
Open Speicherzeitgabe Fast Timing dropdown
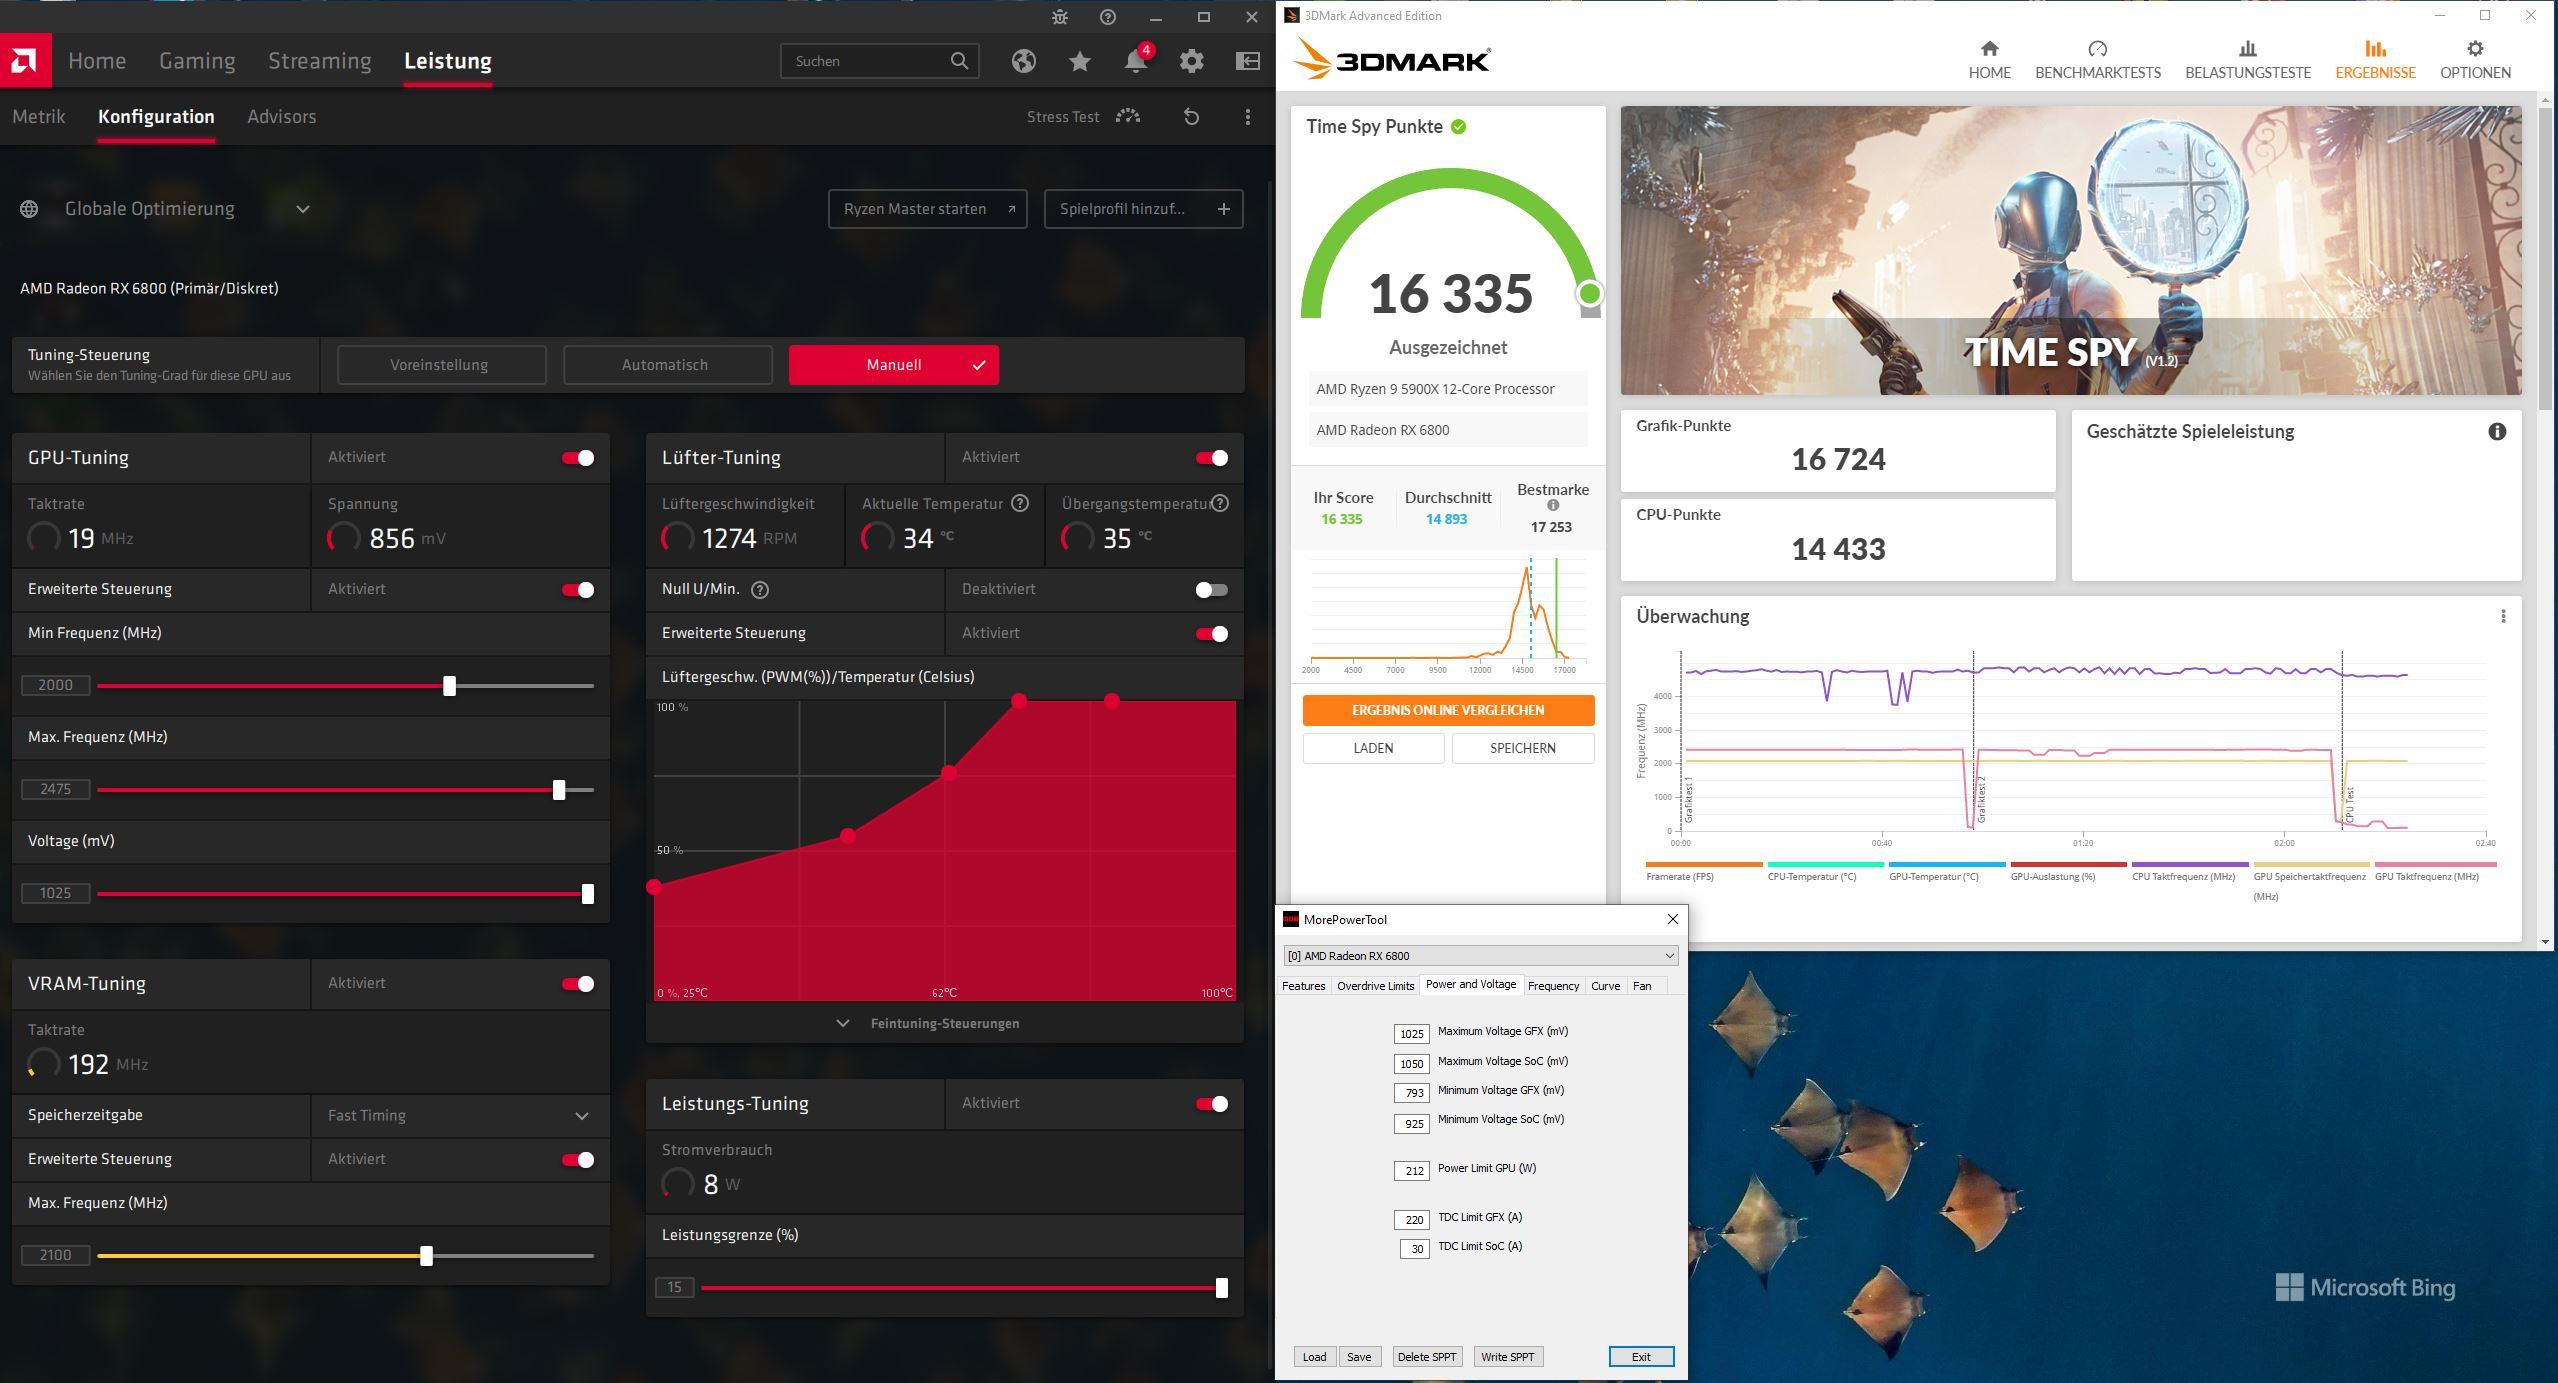581,1116
